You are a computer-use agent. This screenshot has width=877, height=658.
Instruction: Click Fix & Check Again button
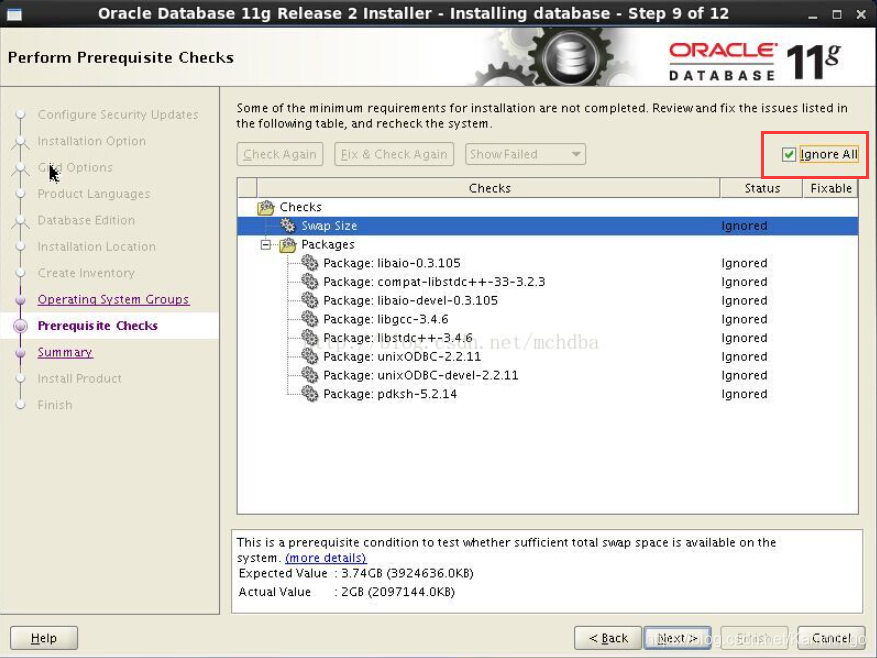click(394, 154)
